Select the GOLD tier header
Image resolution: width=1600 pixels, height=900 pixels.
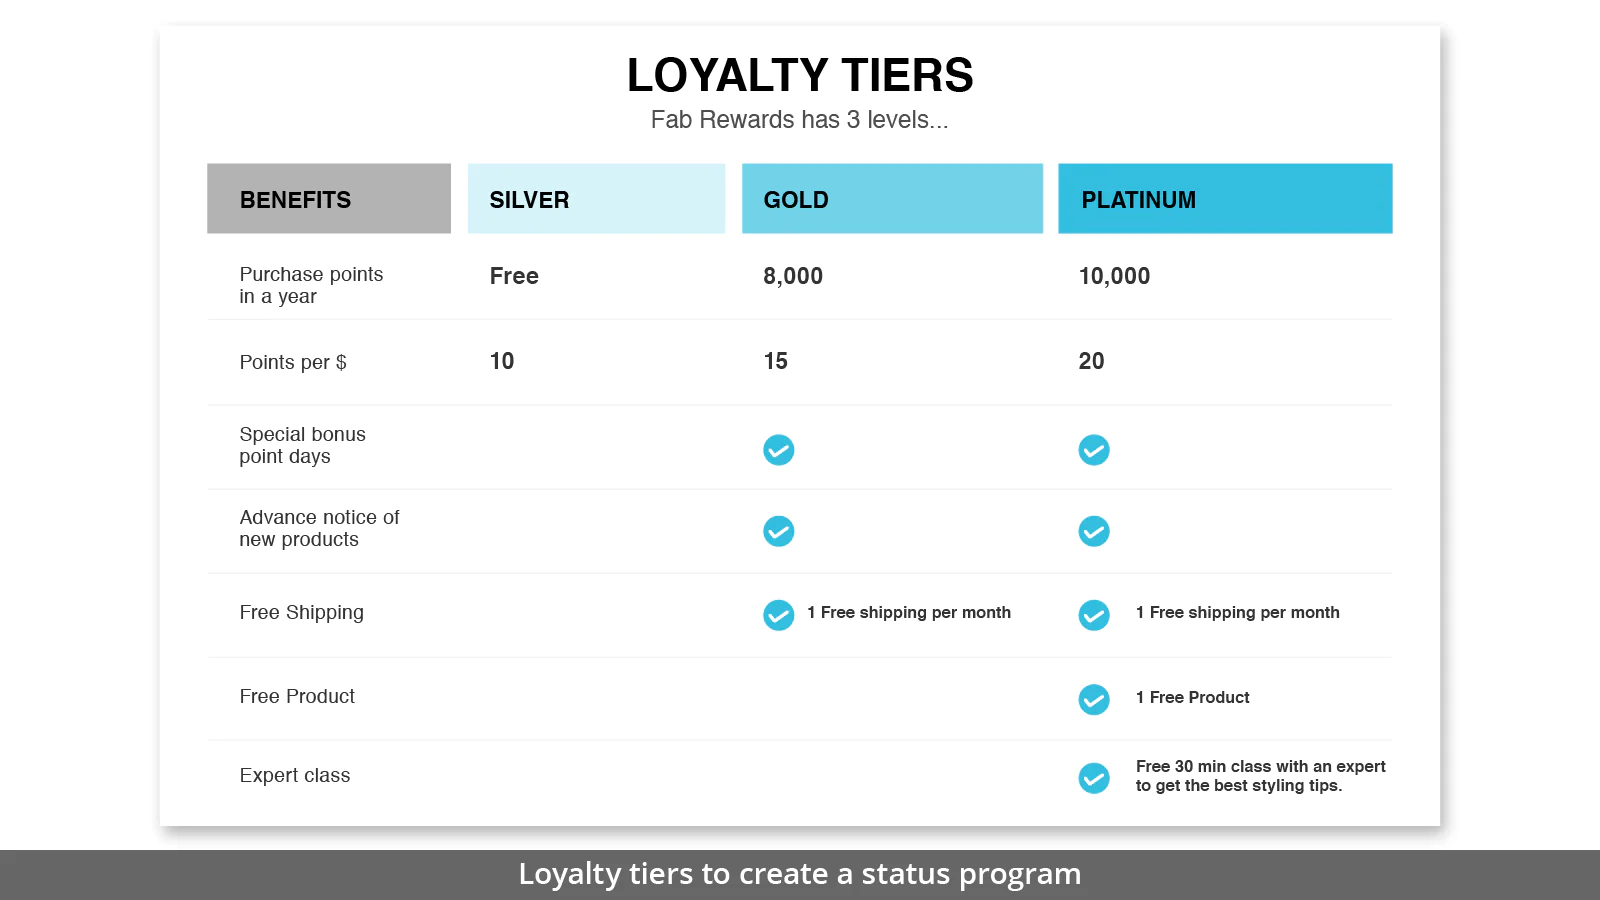(892, 199)
